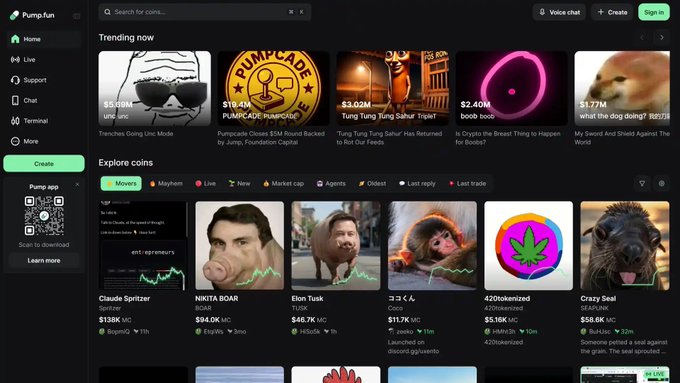
Task: Open the PUMPCADE trending card
Action: click(x=273, y=88)
